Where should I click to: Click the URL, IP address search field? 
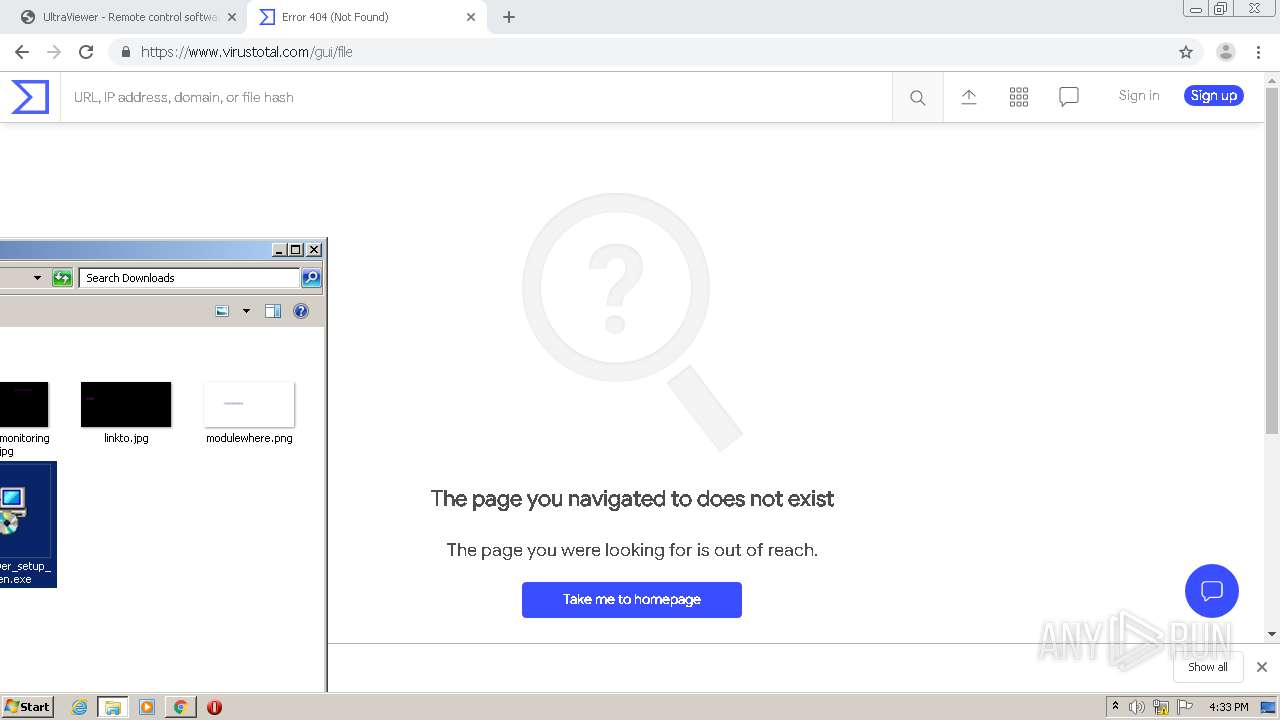click(476, 97)
